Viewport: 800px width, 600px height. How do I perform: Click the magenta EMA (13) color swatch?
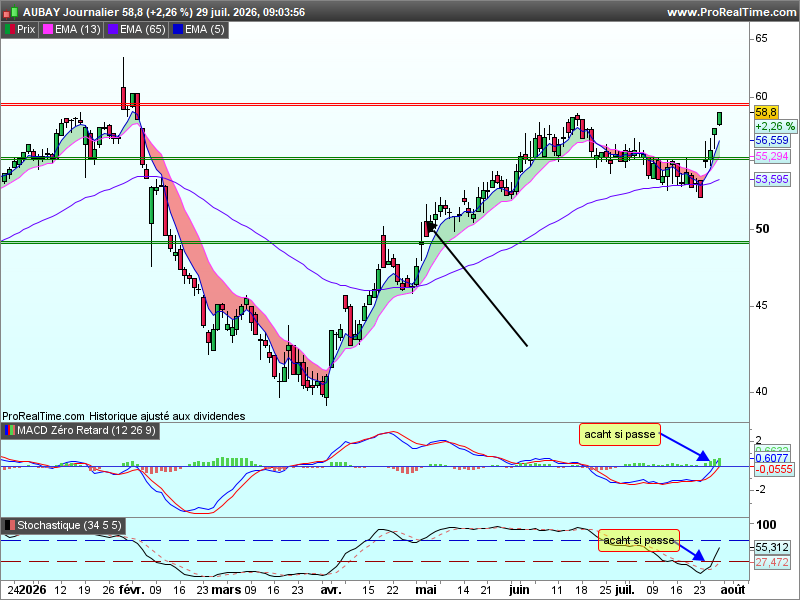[x=48, y=30]
